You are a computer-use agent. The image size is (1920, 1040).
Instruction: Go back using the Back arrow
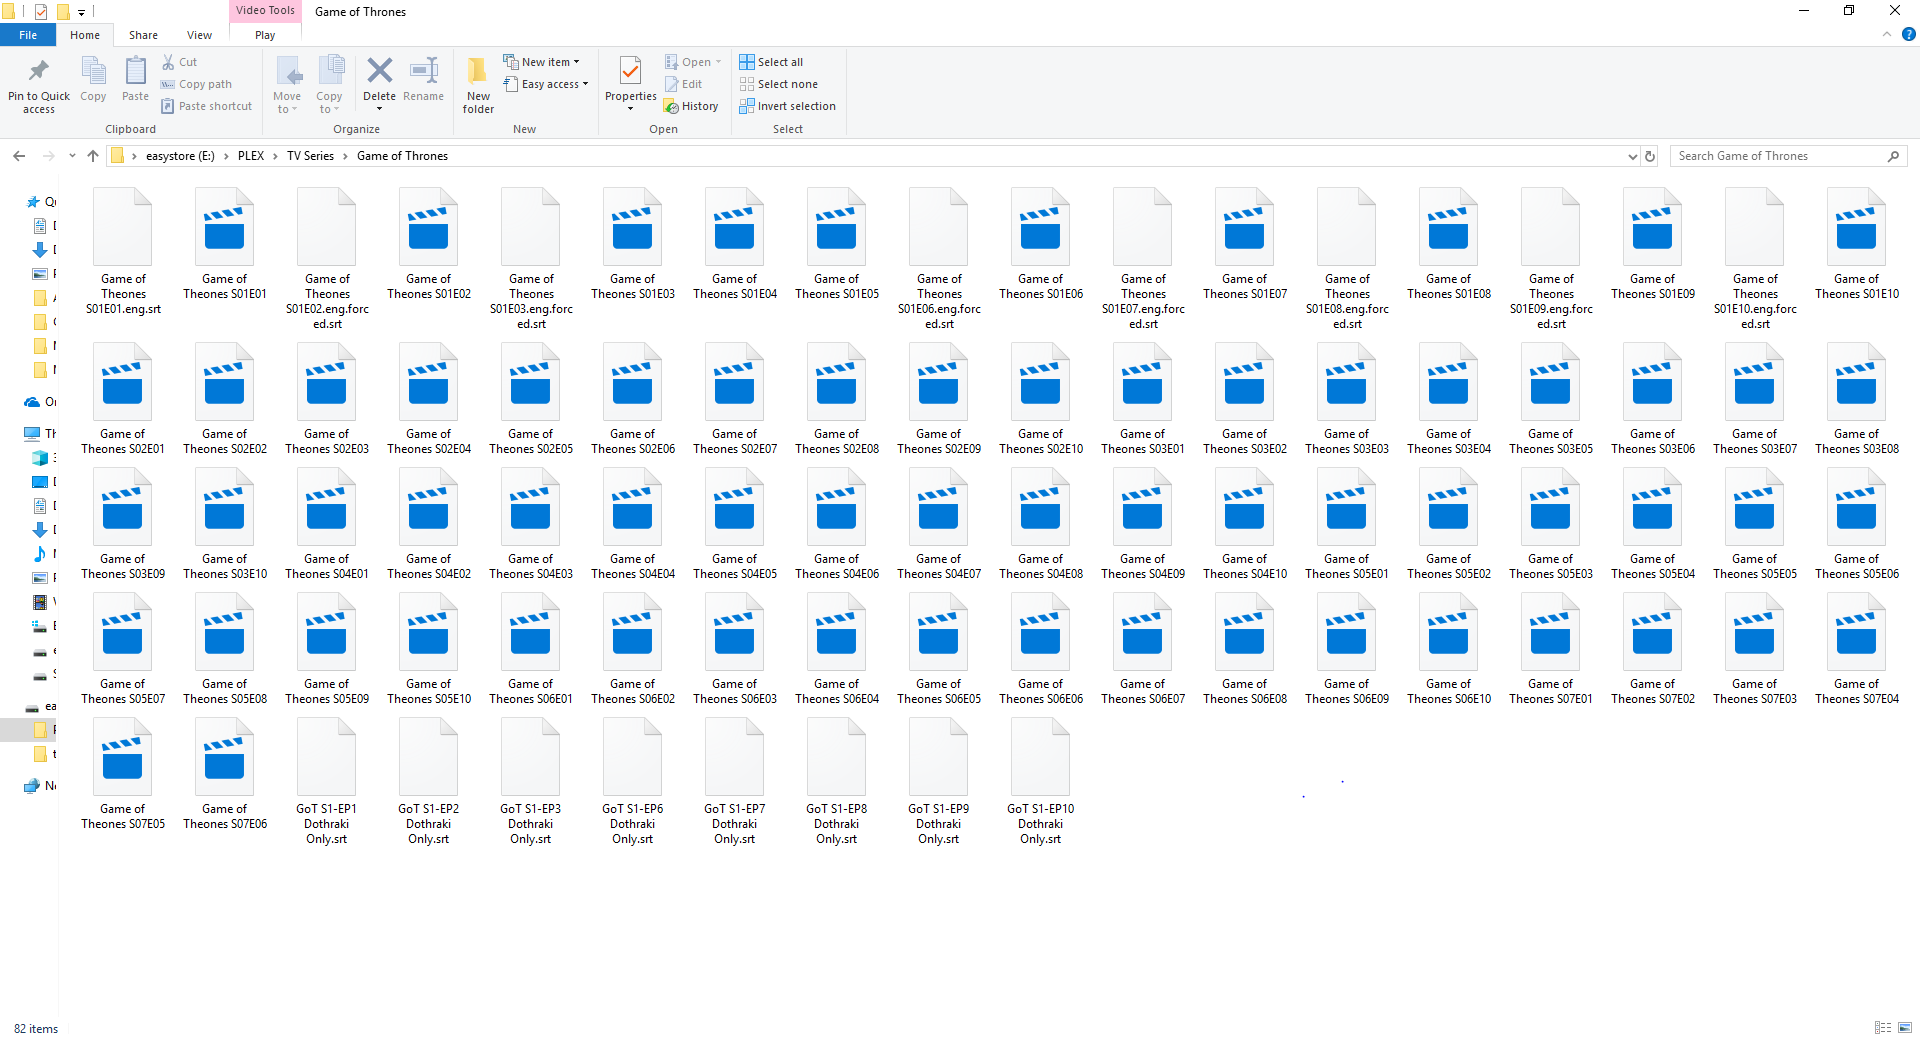point(19,156)
